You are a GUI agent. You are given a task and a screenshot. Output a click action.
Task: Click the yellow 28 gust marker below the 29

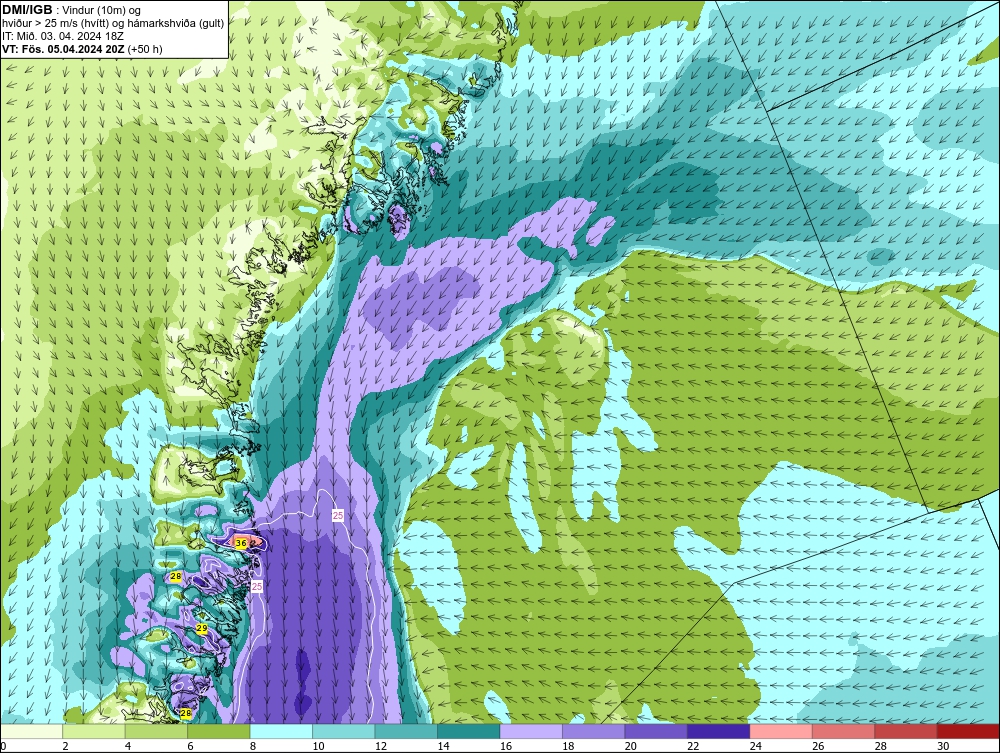point(186,713)
